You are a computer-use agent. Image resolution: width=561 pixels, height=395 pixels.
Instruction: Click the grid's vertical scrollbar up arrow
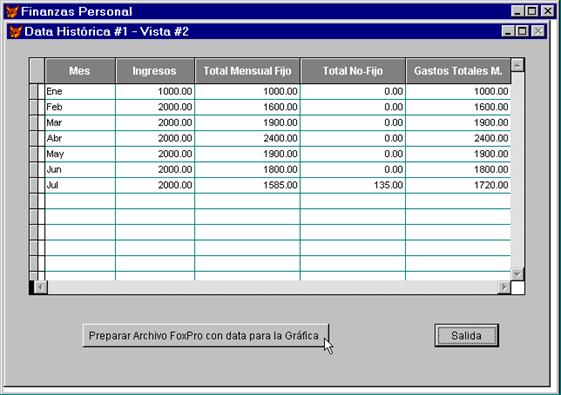pos(517,65)
